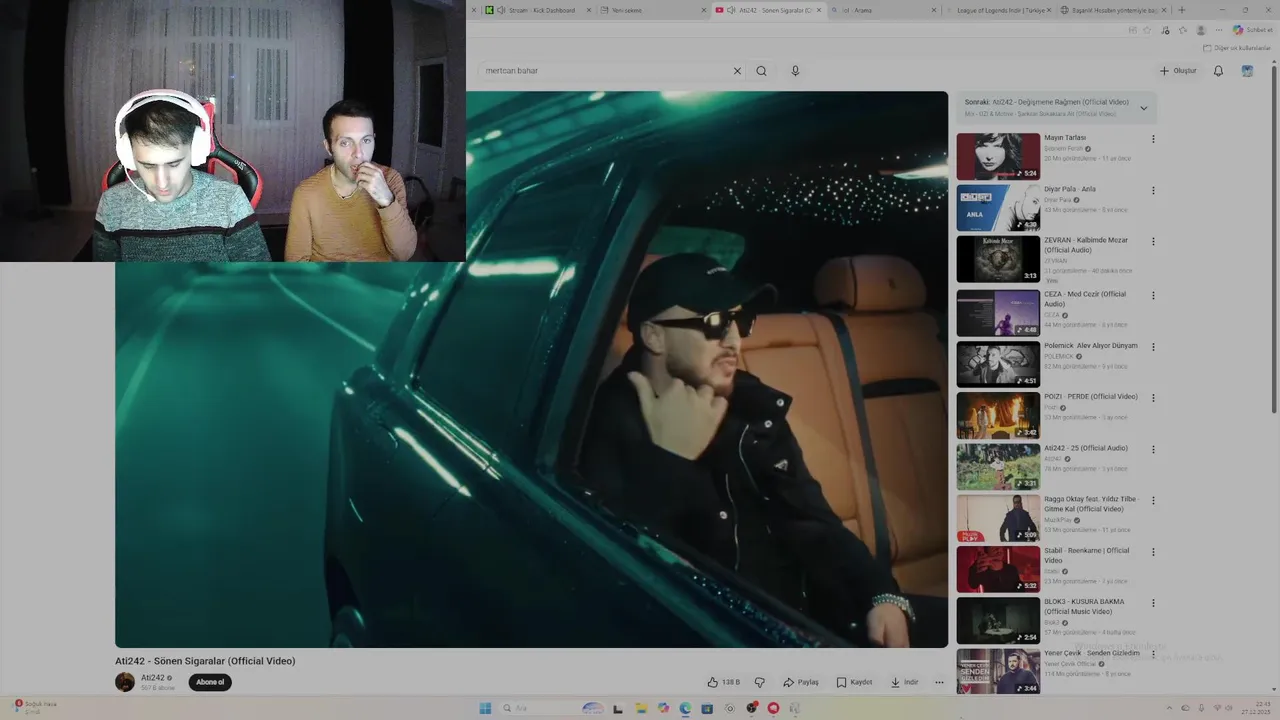Click the Kaydet save button
Screen dimensions: 1280x720
click(x=855, y=682)
